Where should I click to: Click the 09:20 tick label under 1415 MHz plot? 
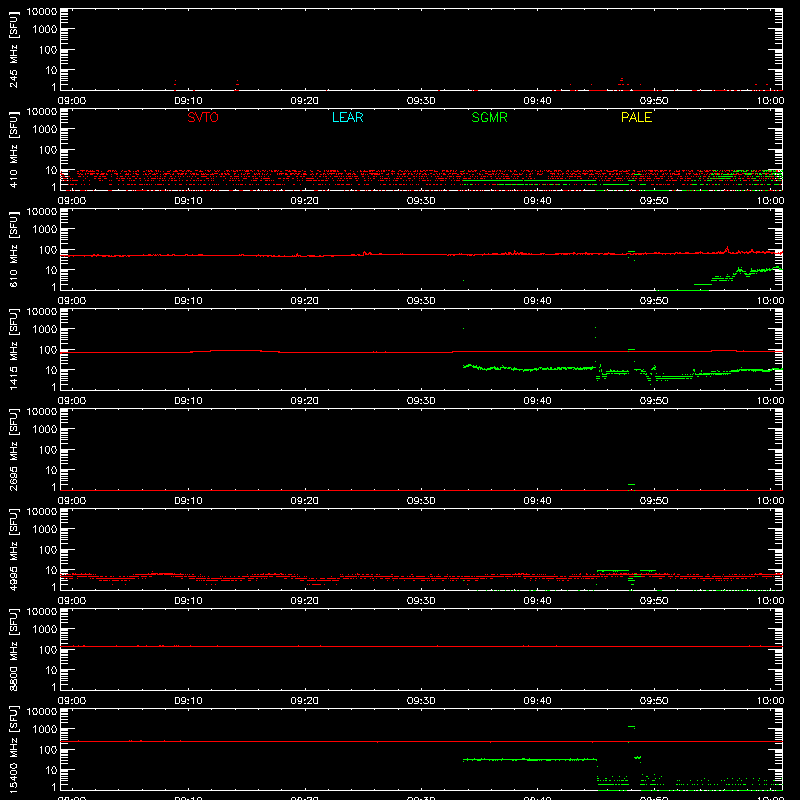click(305, 401)
